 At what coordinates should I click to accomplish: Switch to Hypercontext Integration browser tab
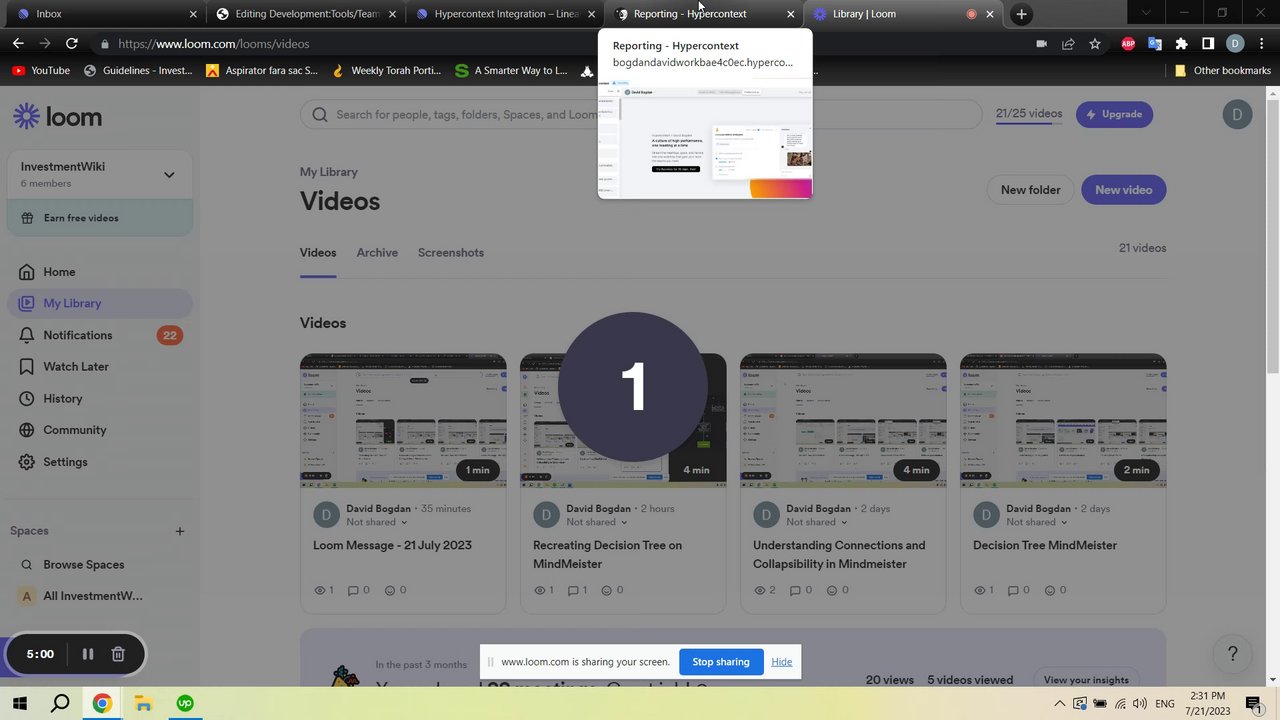point(505,14)
